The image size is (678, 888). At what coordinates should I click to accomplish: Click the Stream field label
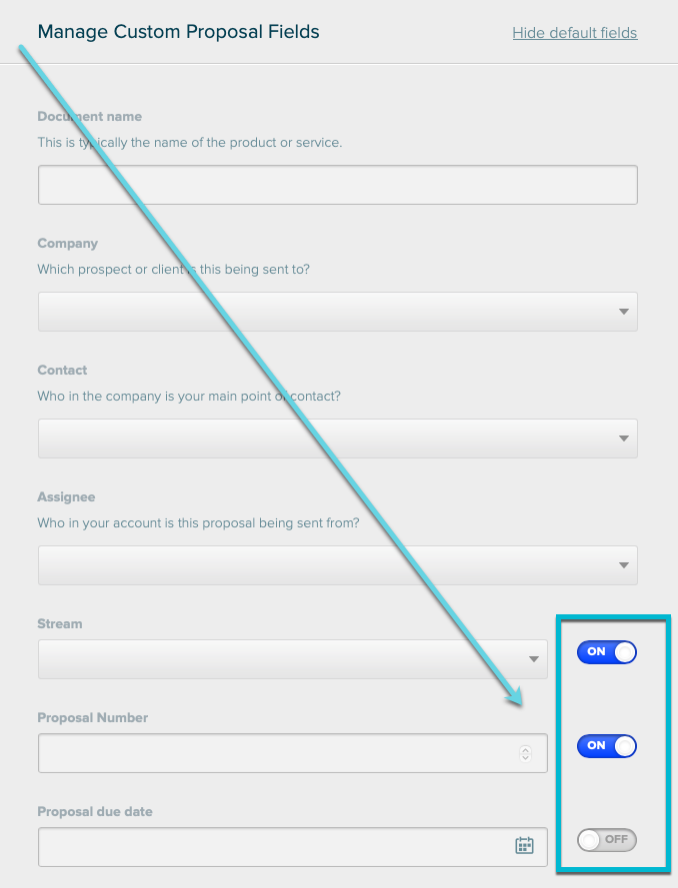[59, 624]
